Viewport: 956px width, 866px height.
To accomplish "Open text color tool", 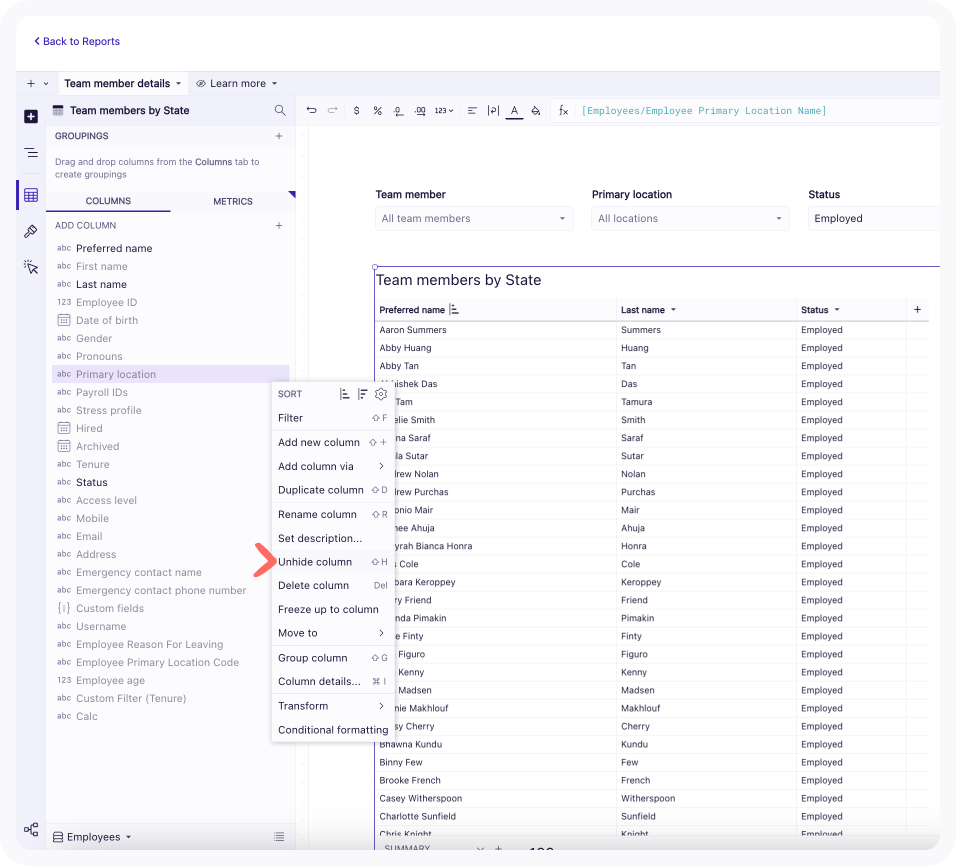I will [x=514, y=111].
